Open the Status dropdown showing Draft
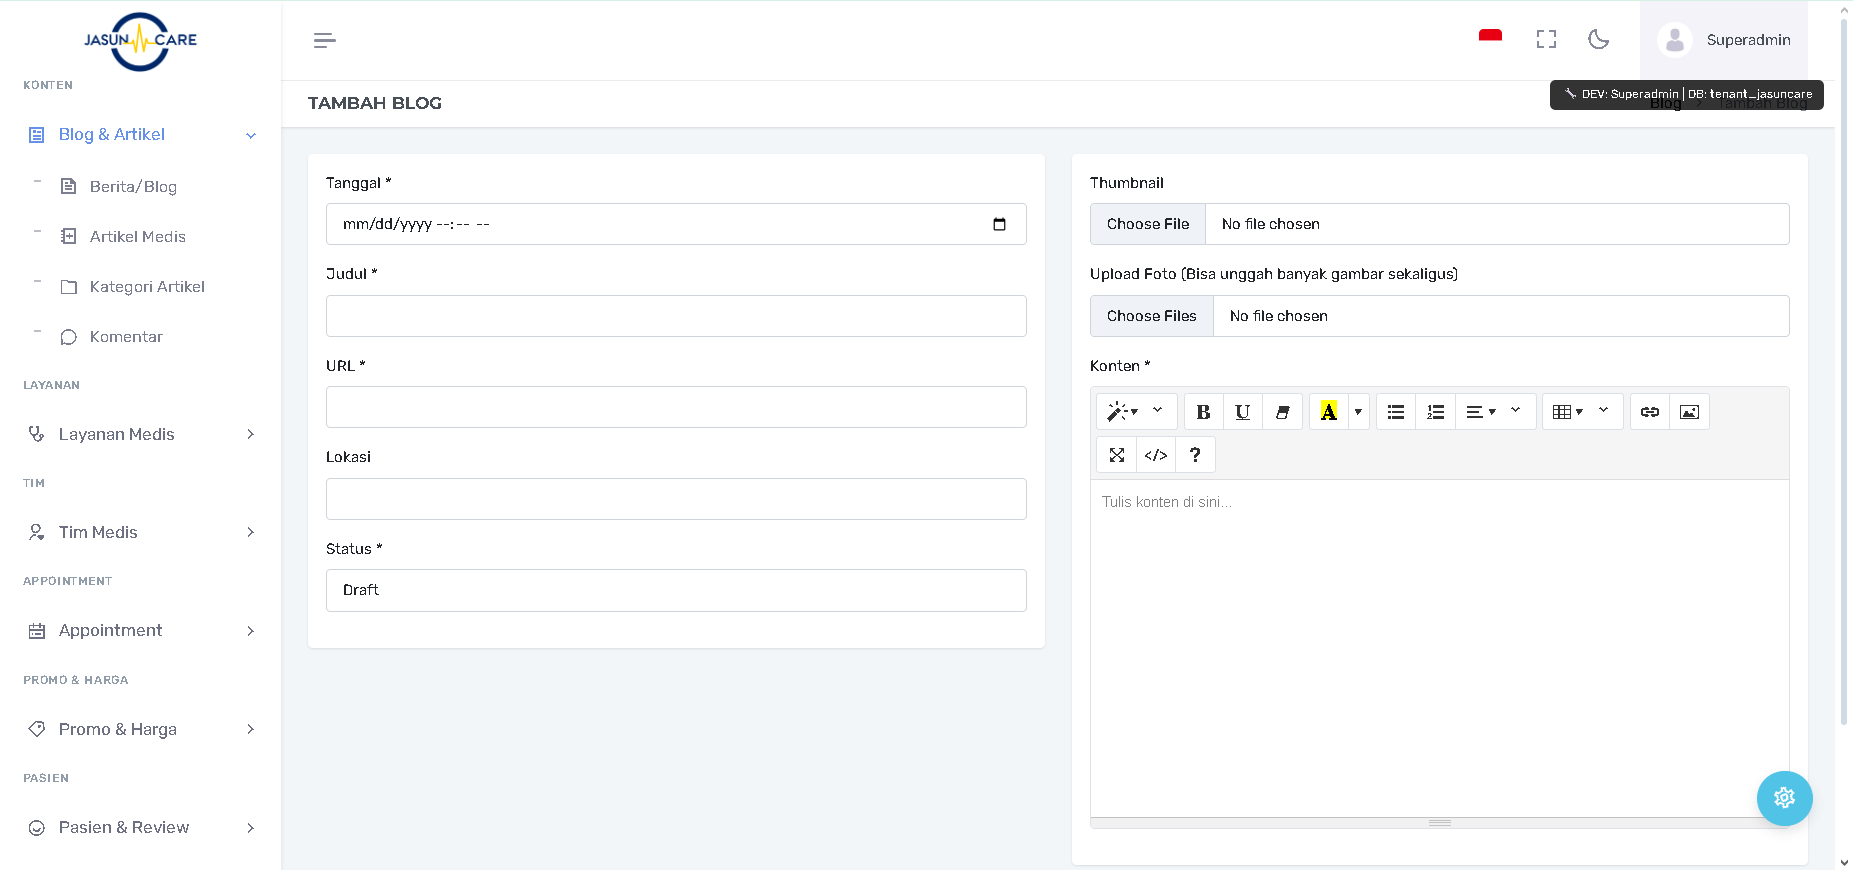Viewport: 1853px width, 870px height. (x=676, y=590)
